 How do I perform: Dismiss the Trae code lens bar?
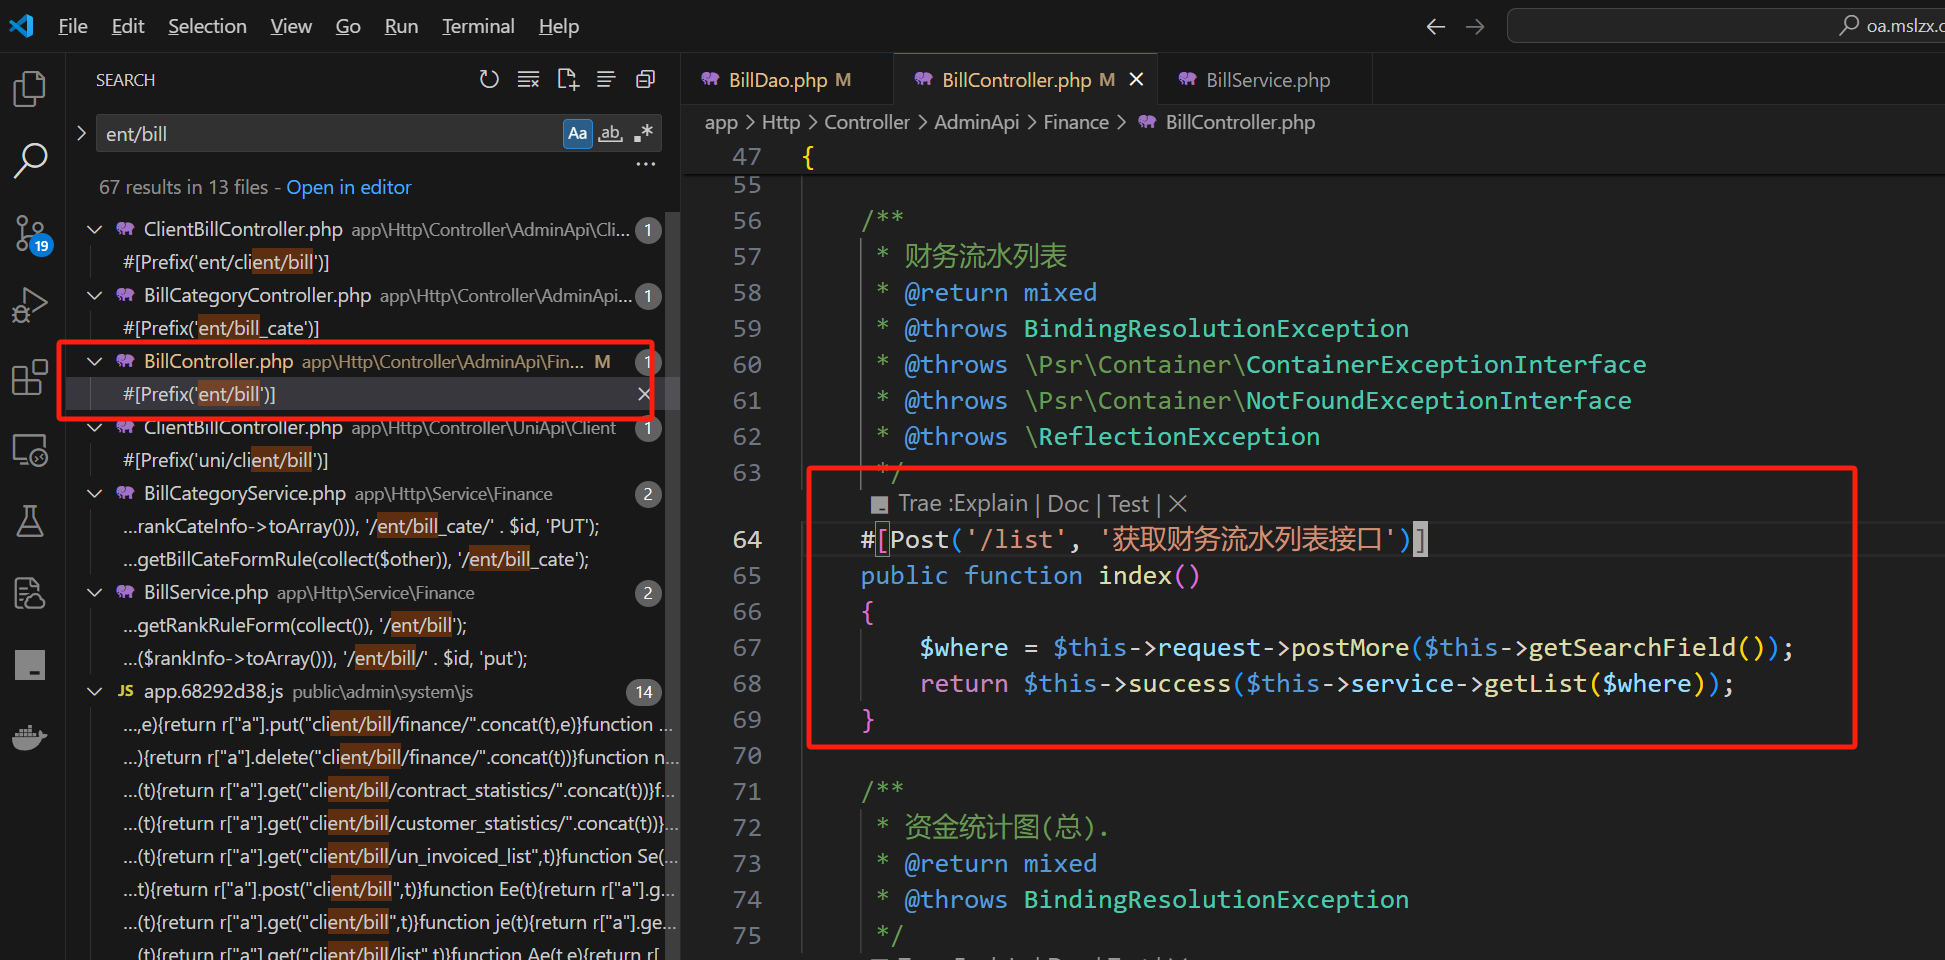click(1178, 504)
